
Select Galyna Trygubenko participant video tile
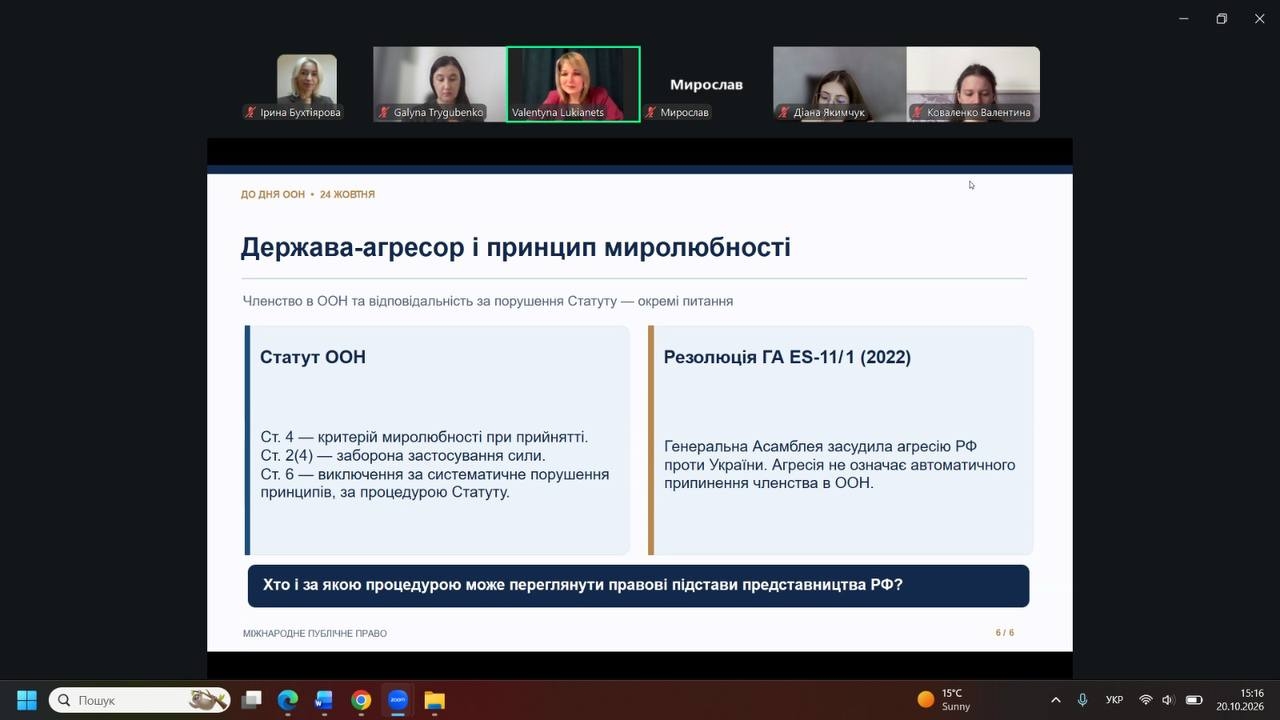pyautogui.click(x=439, y=84)
